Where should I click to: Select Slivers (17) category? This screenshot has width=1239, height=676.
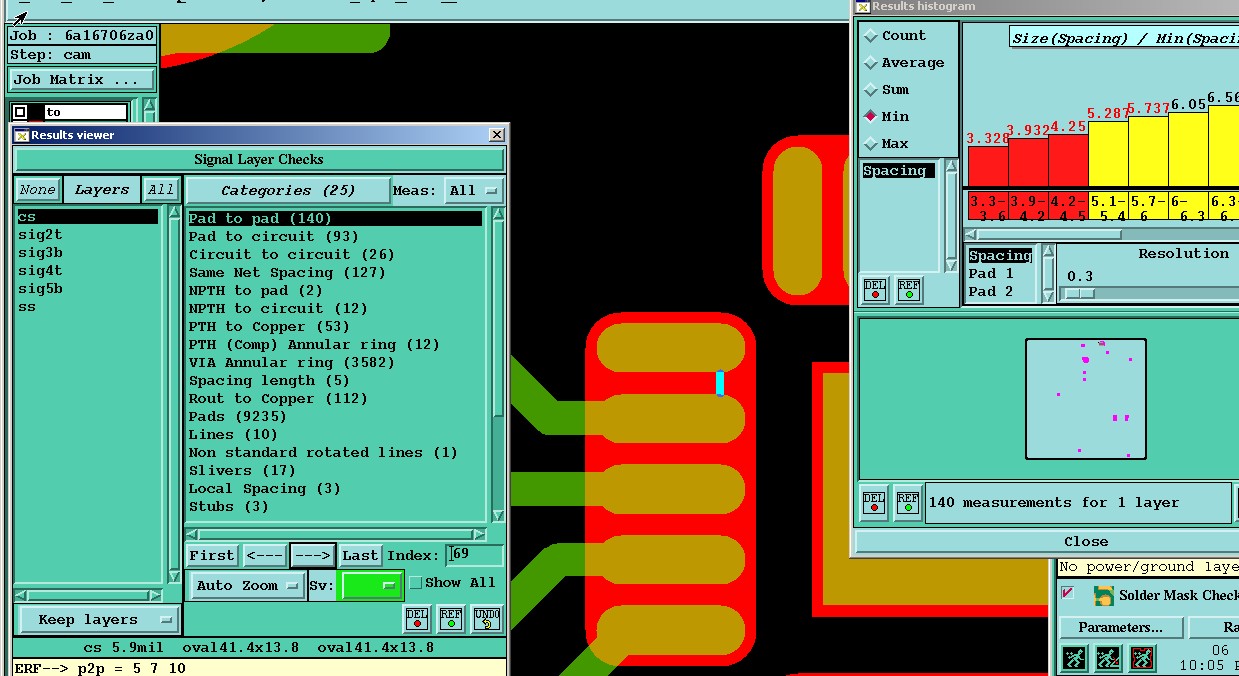pyautogui.click(x=335, y=470)
